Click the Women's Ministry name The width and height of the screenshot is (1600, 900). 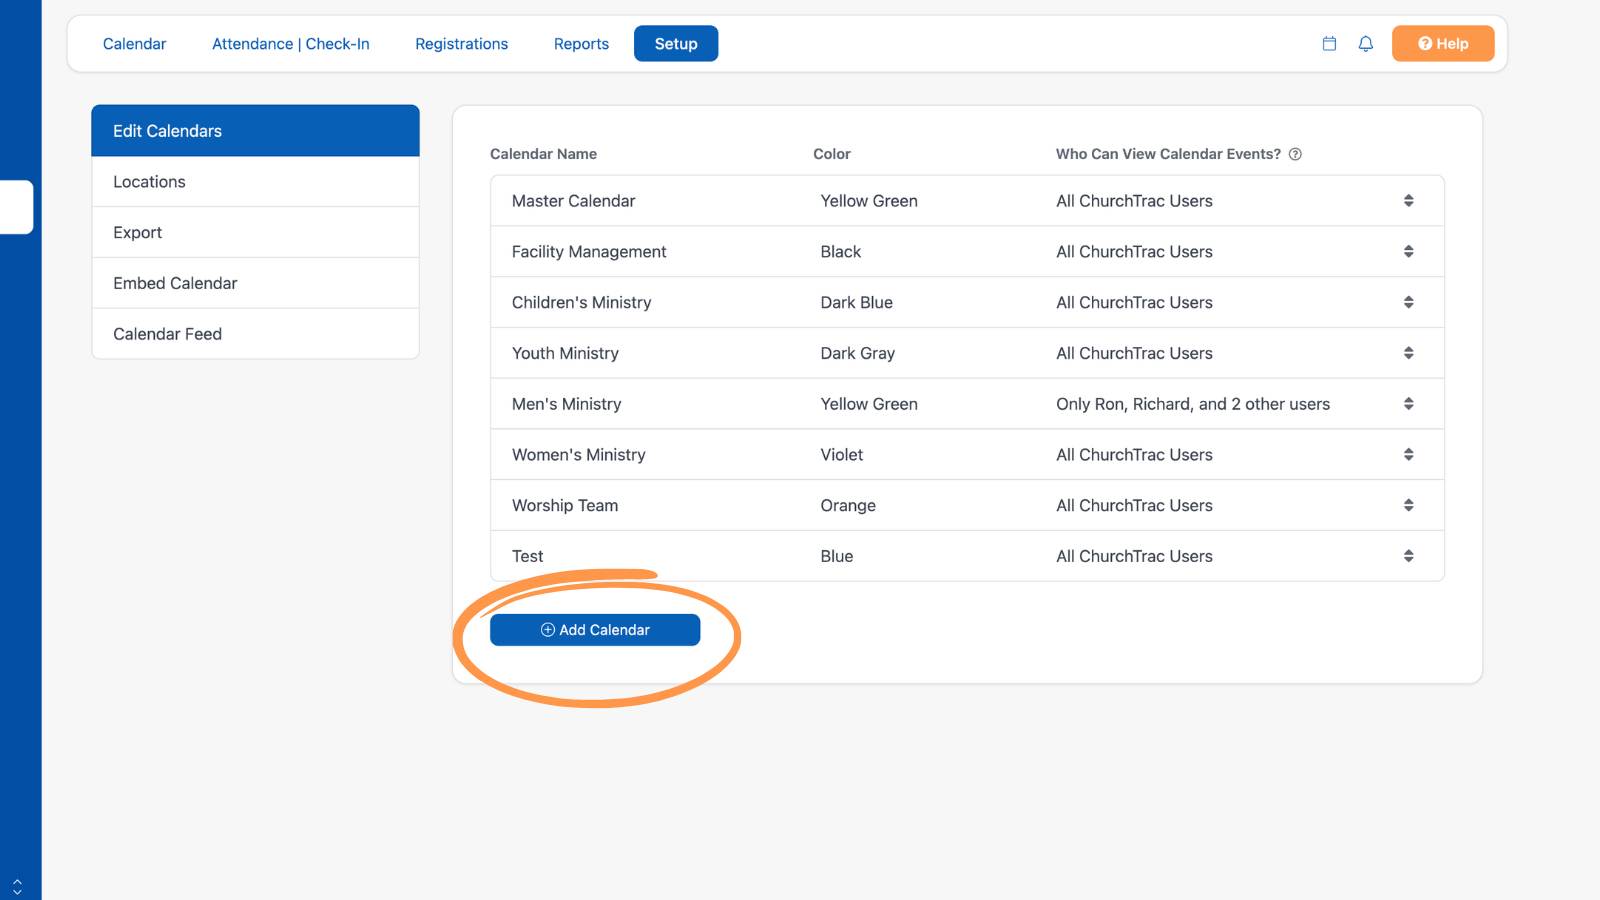578,455
